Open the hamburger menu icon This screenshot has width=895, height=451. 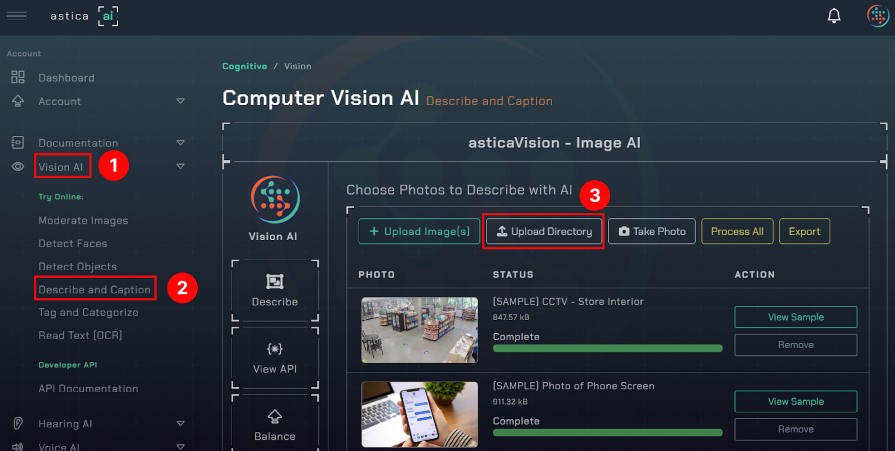[17, 15]
